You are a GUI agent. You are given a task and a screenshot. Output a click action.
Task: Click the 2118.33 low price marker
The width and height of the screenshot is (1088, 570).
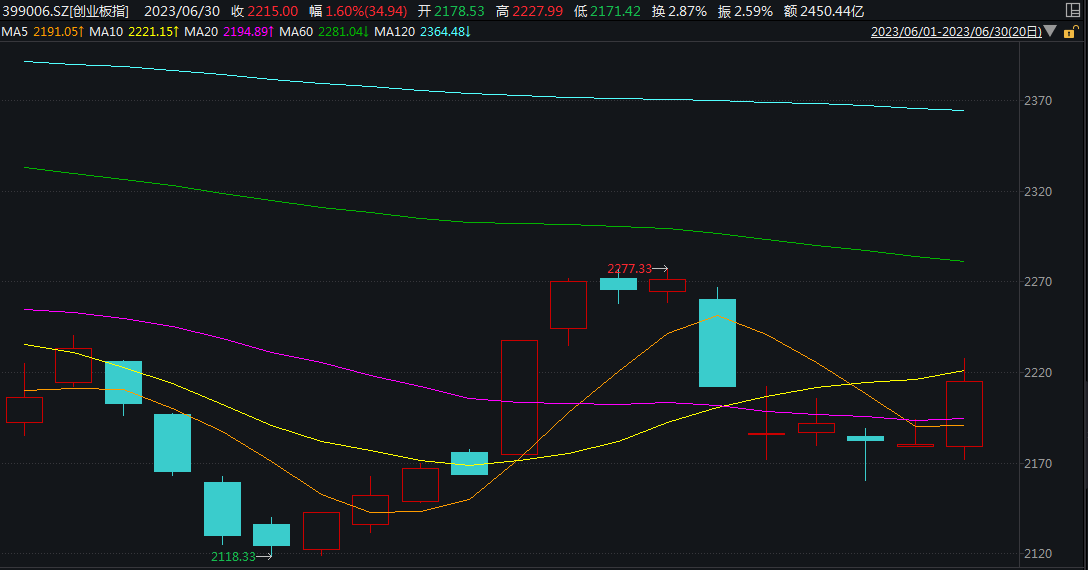click(x=233, y=557)
